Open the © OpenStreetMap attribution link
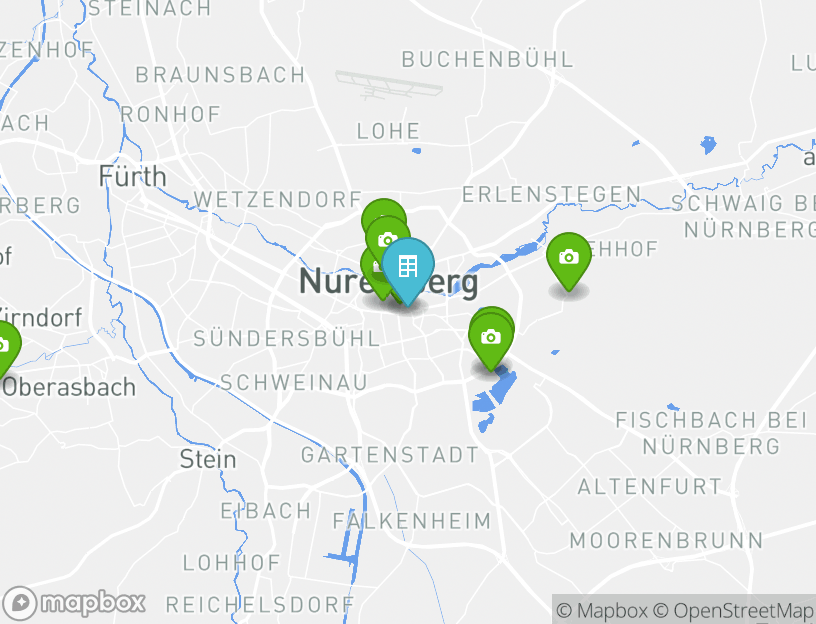This screenshot has height=624, width=816. 734,610
